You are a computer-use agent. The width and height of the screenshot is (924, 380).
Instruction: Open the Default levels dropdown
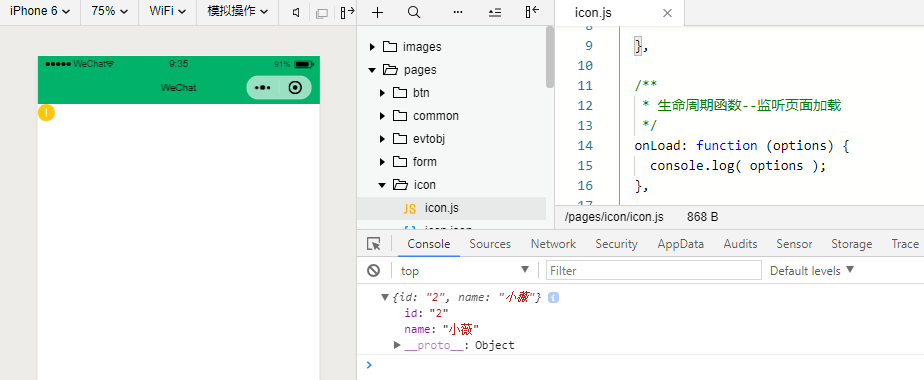coord(812,270)
